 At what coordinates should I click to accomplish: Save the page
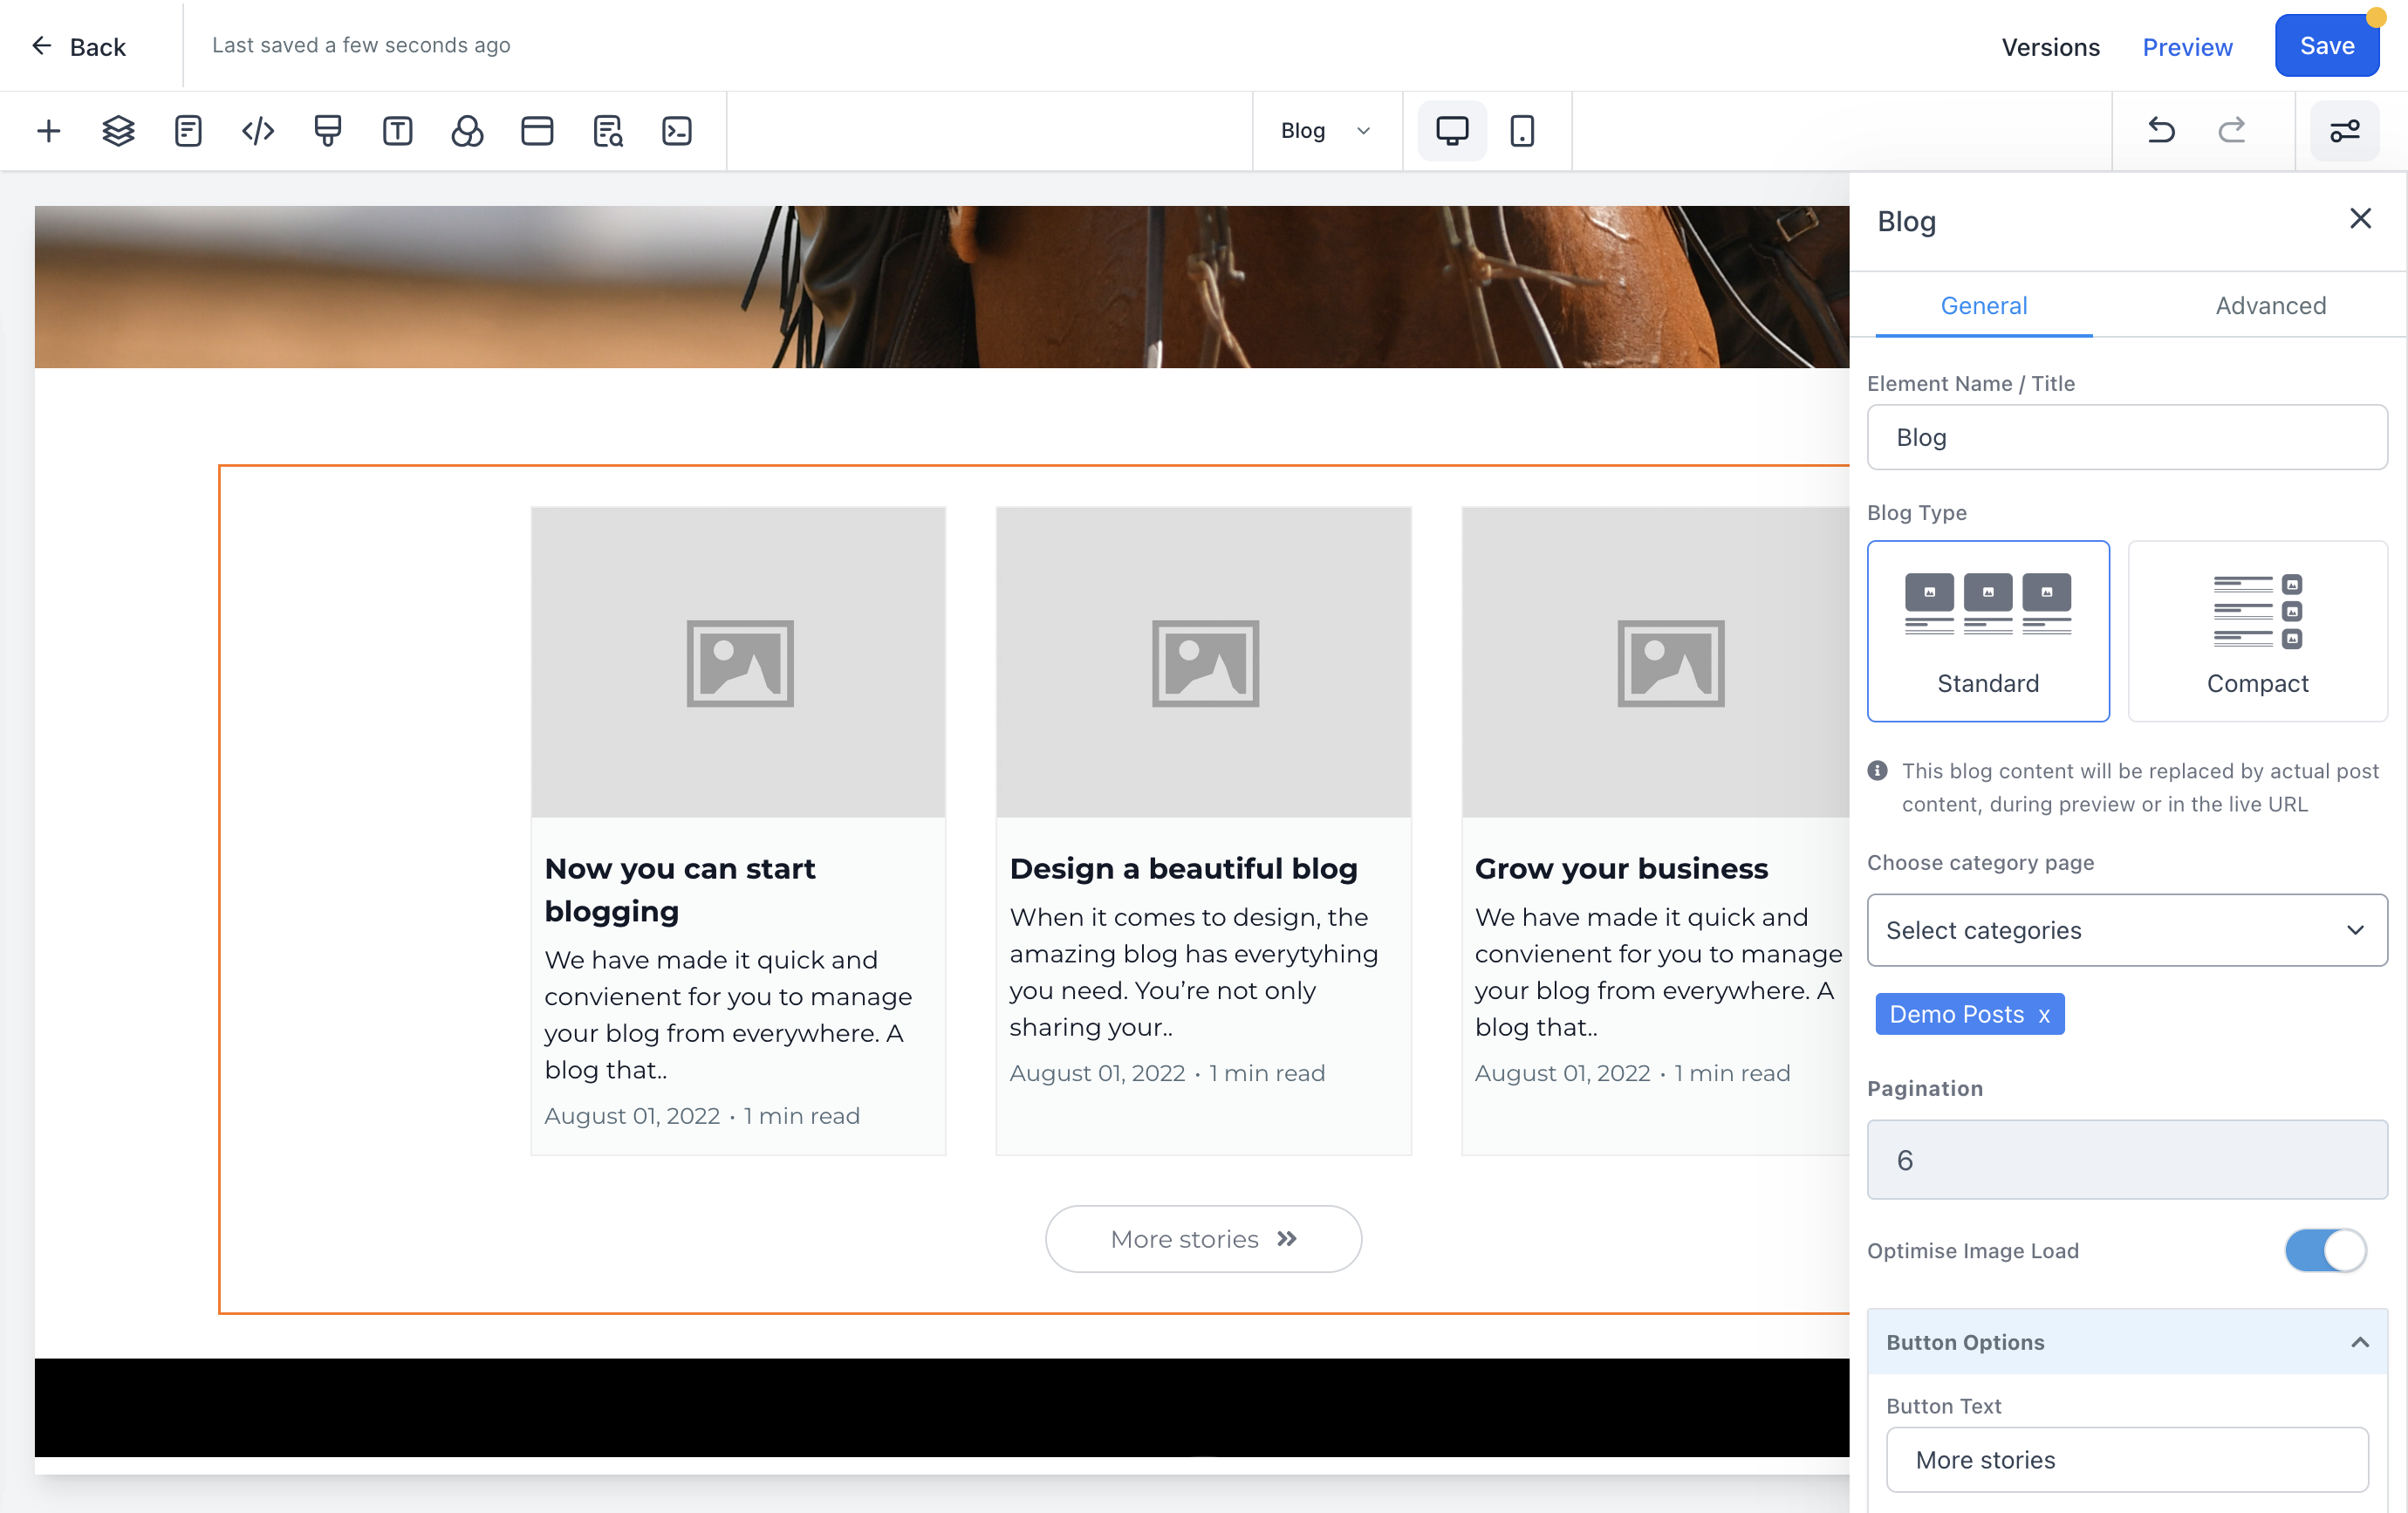[x=2327, y=45]
